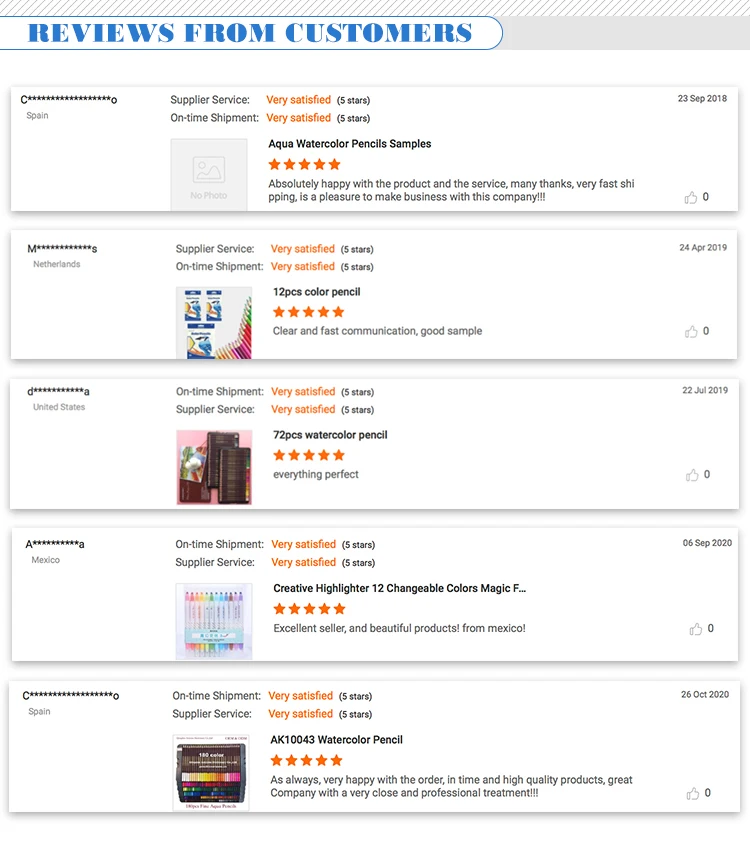Open Aqua Watercolor Pencils Samples product title
Screen dimensions: 750x842
click(349, 144)
